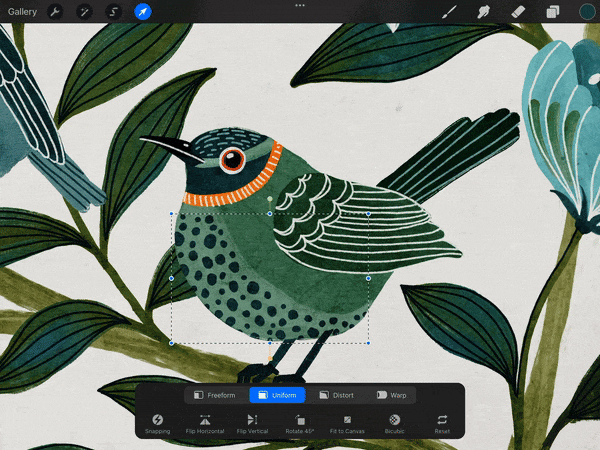This screenshot has width=600, height=450.
Task: Switch to Distort transform mode
Action: 337,395
